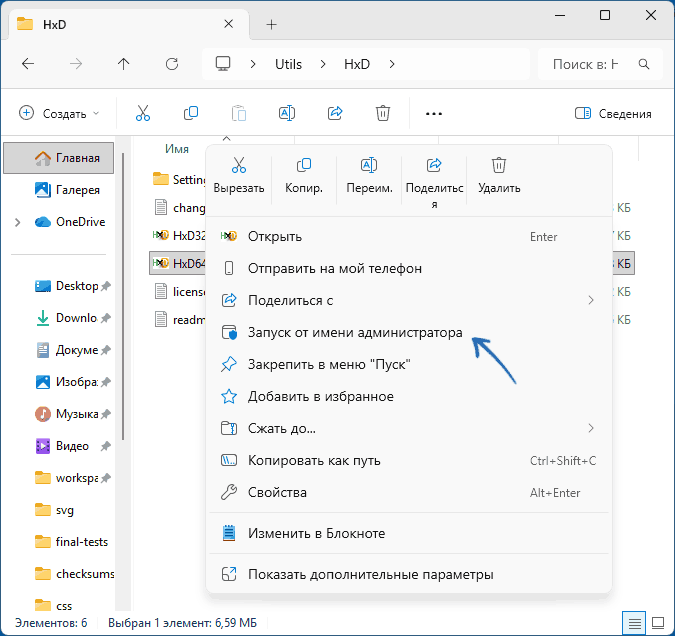Expand the chevron after Utils in the address bar
The width and height of the screenshot is (675, 636).
323,64
